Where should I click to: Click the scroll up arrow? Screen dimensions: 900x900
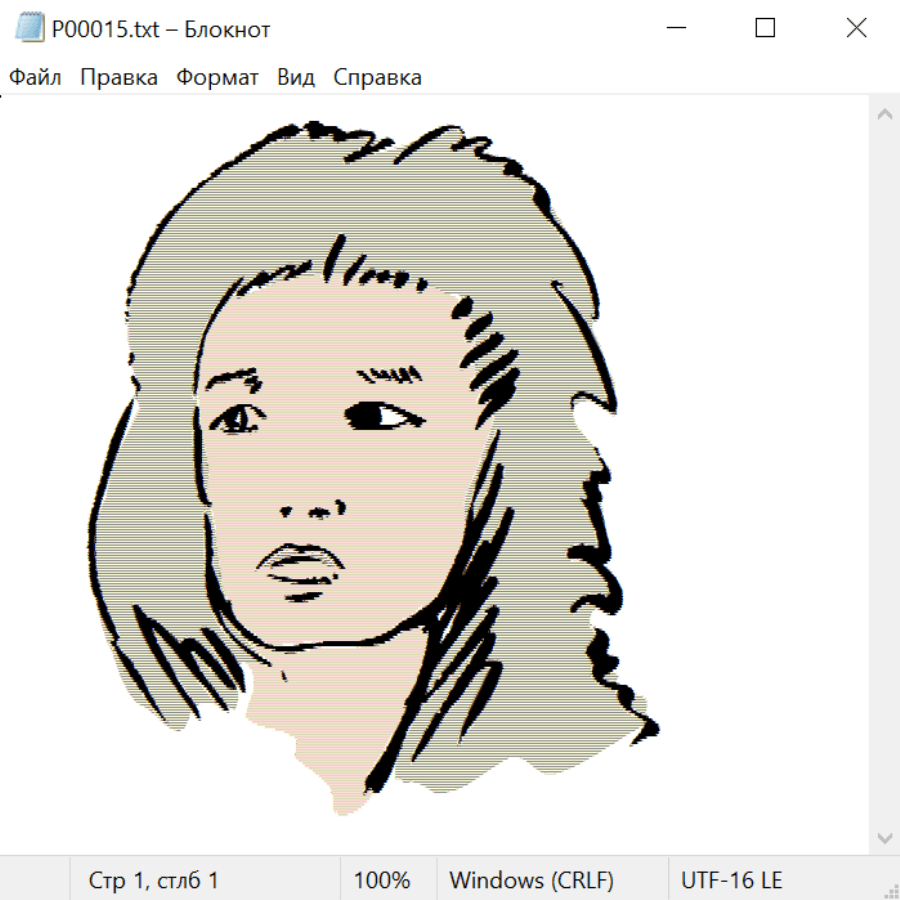(884, 115)
